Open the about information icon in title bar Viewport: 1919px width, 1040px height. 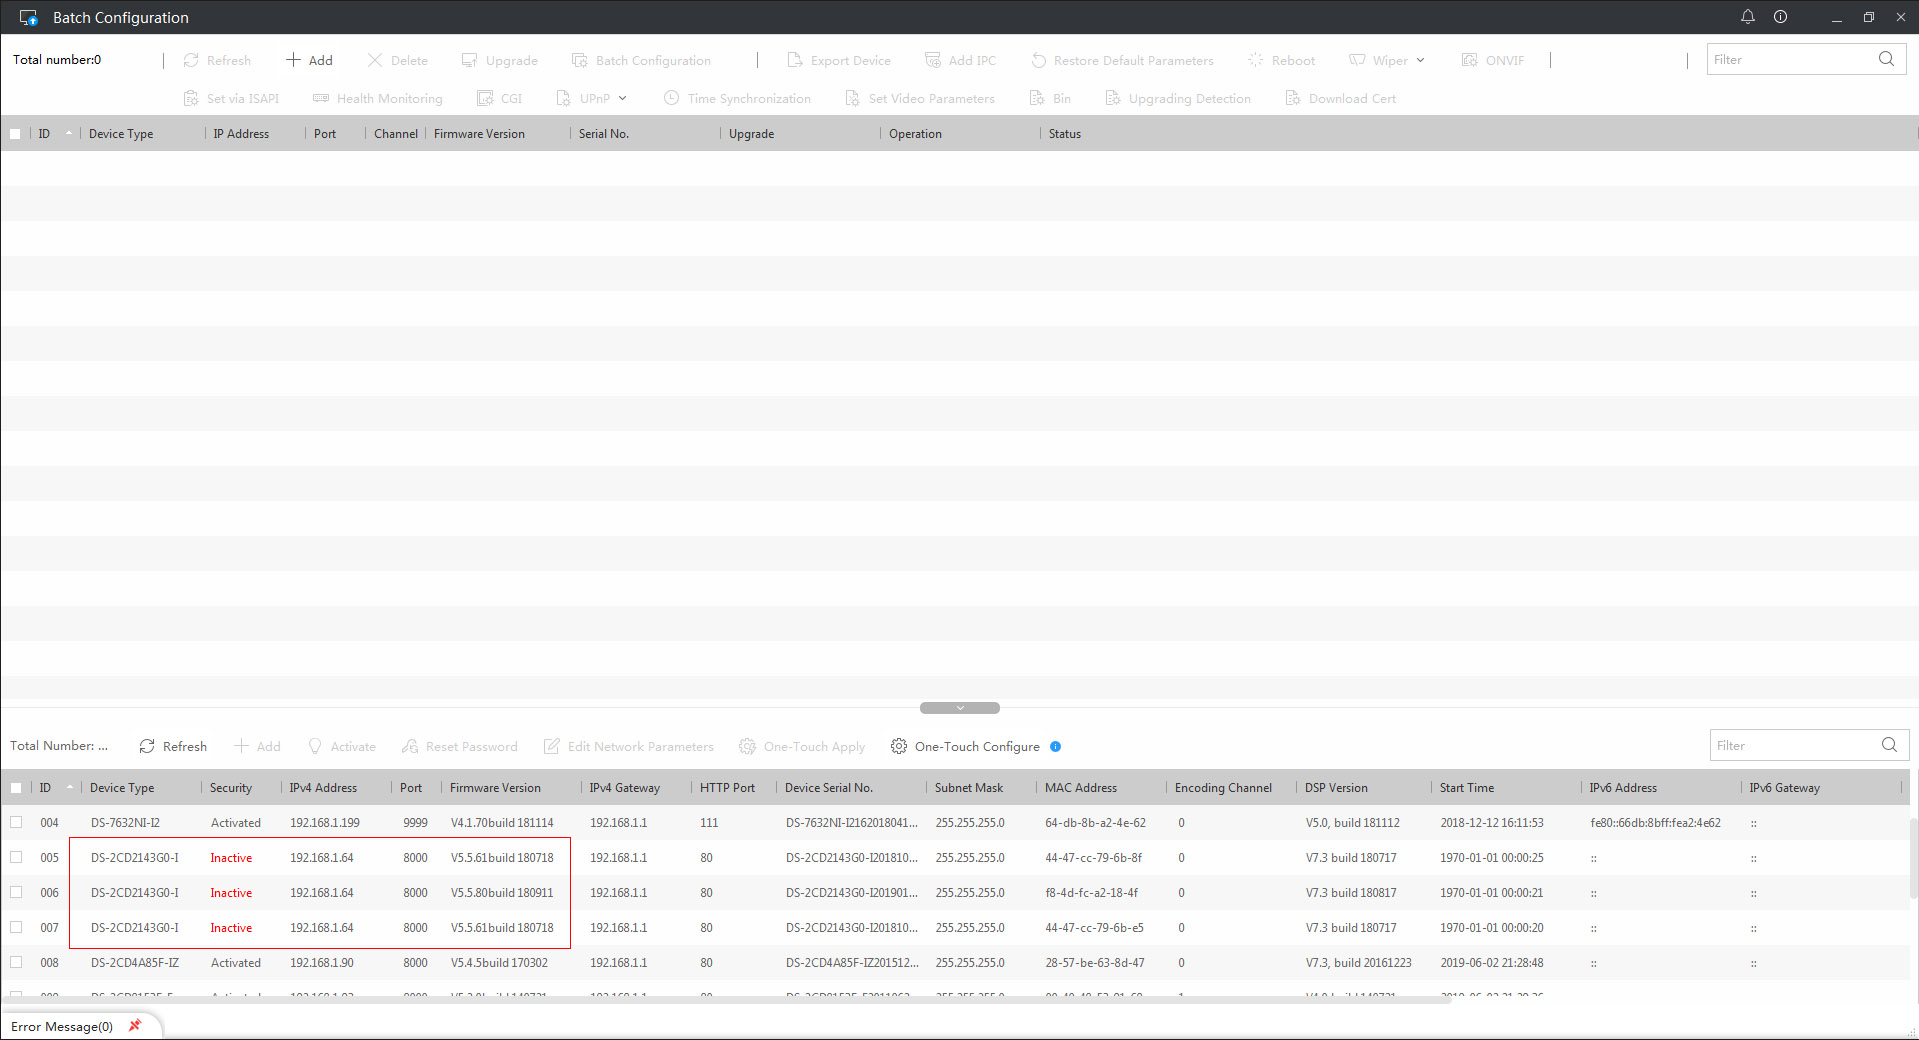click(1781, 17)
